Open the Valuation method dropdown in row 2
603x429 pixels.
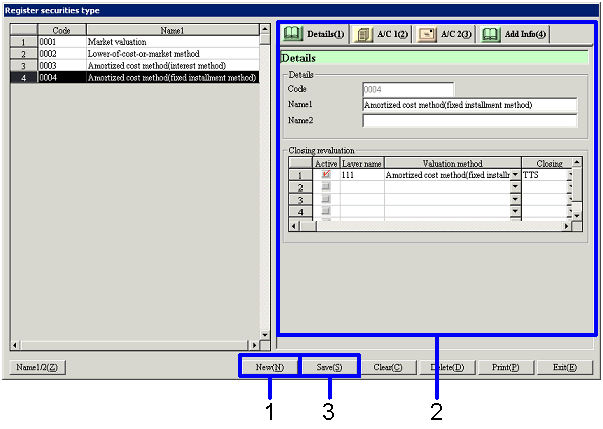pos(516,187)
